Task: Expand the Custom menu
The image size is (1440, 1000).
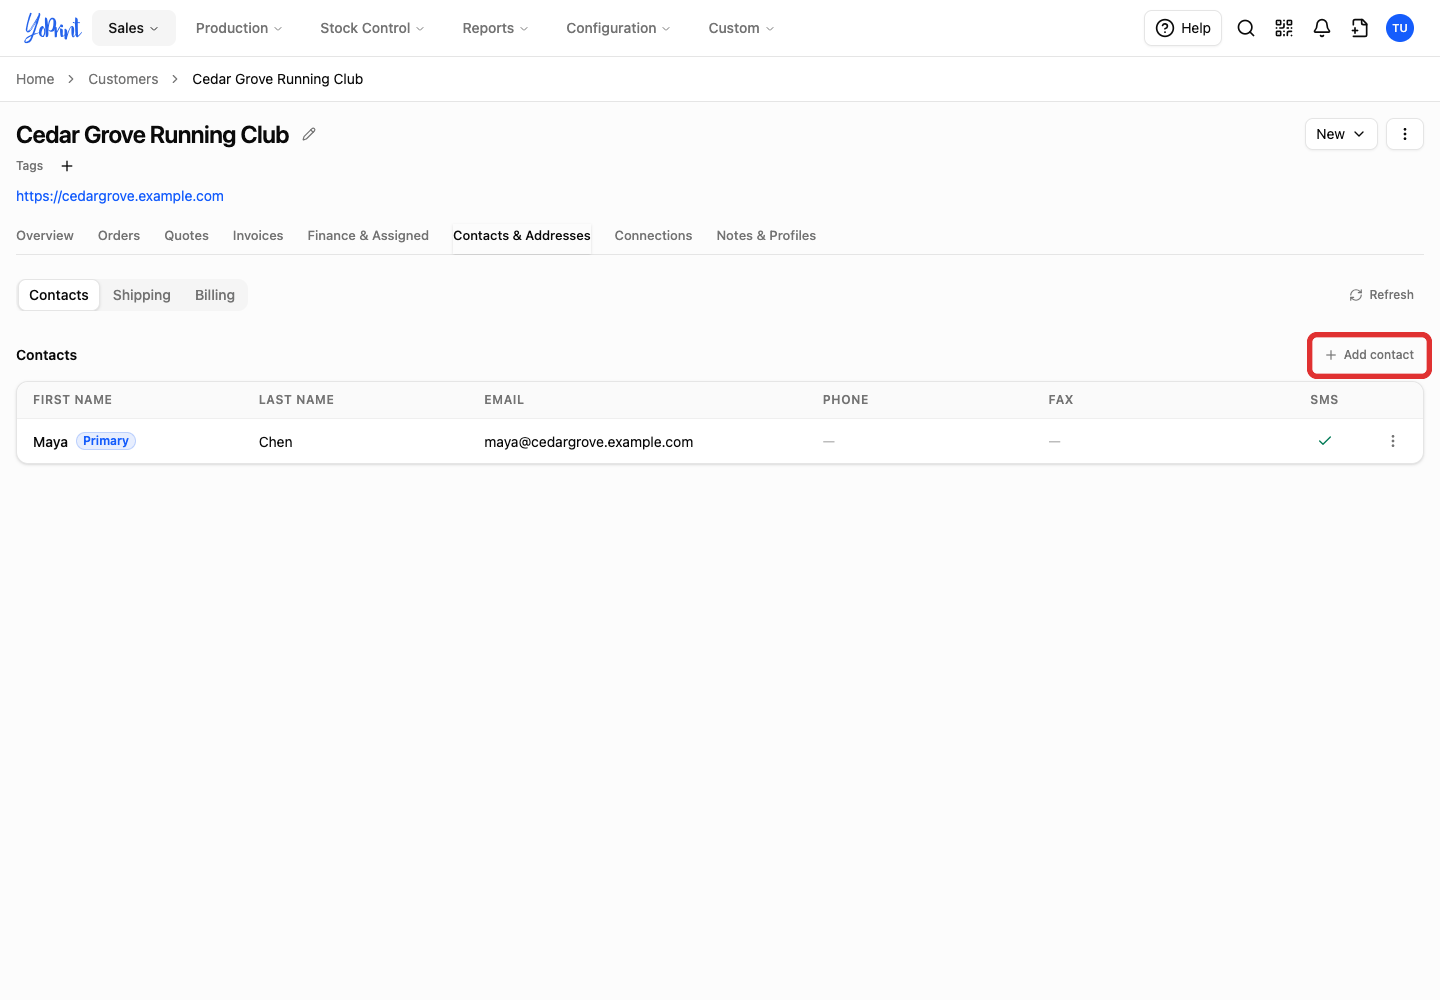Action: pos(741,28)
